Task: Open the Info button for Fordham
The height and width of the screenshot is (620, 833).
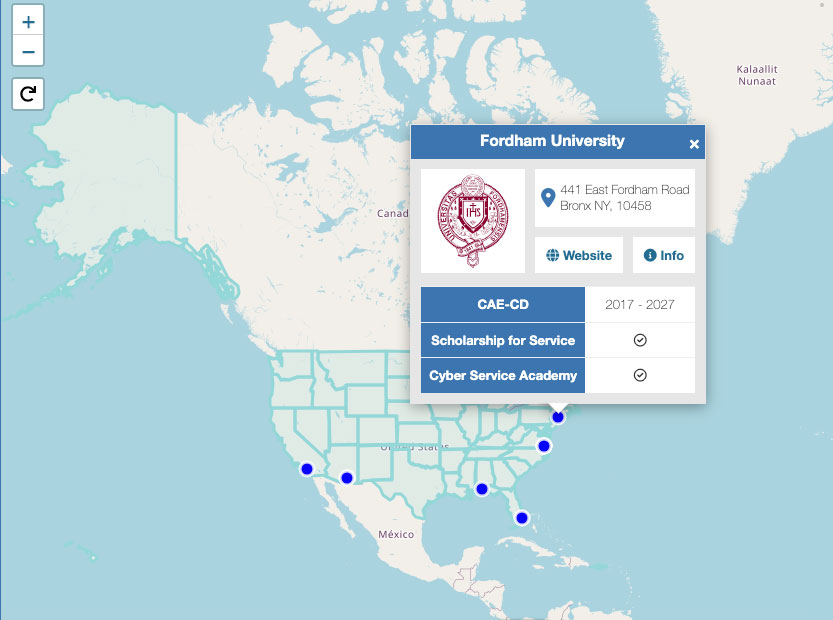Action: point(664,256)
